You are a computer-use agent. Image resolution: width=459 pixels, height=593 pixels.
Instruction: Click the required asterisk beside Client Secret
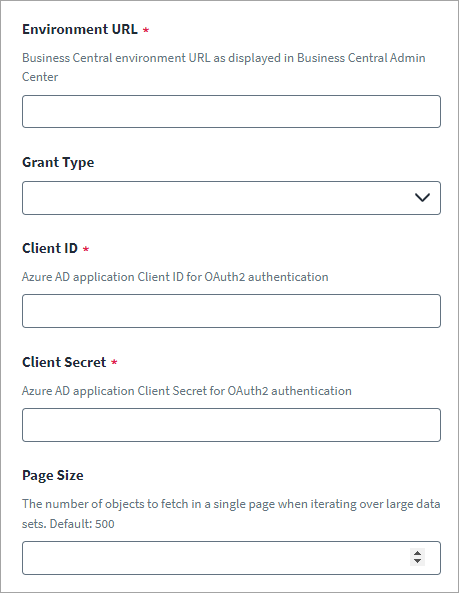point(114,362)
